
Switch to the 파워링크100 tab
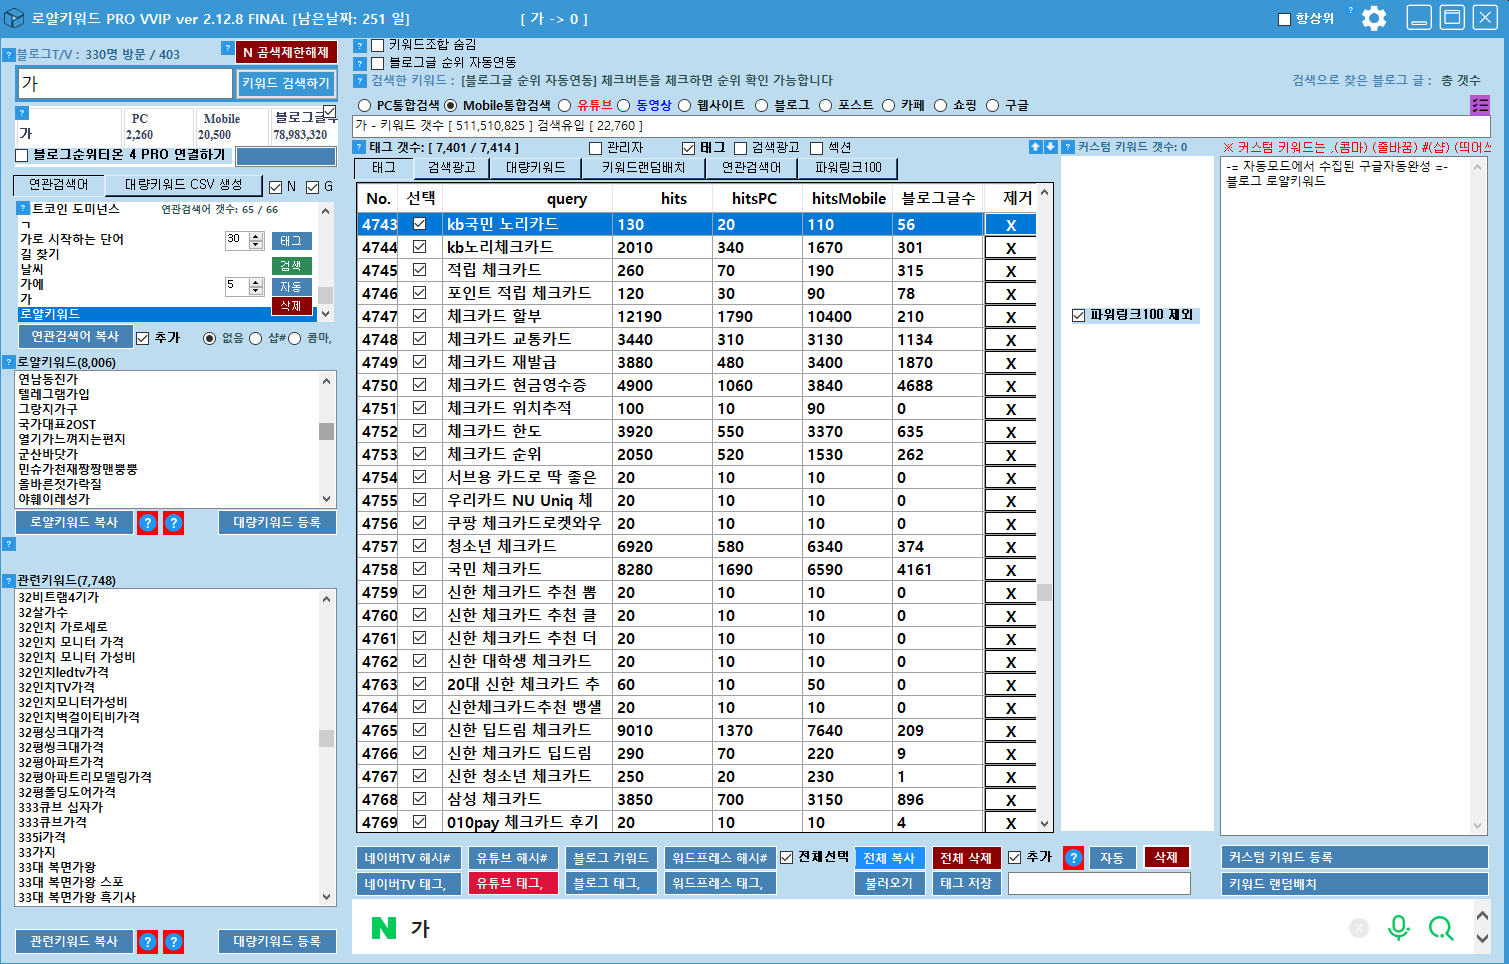tap(848, 168)
